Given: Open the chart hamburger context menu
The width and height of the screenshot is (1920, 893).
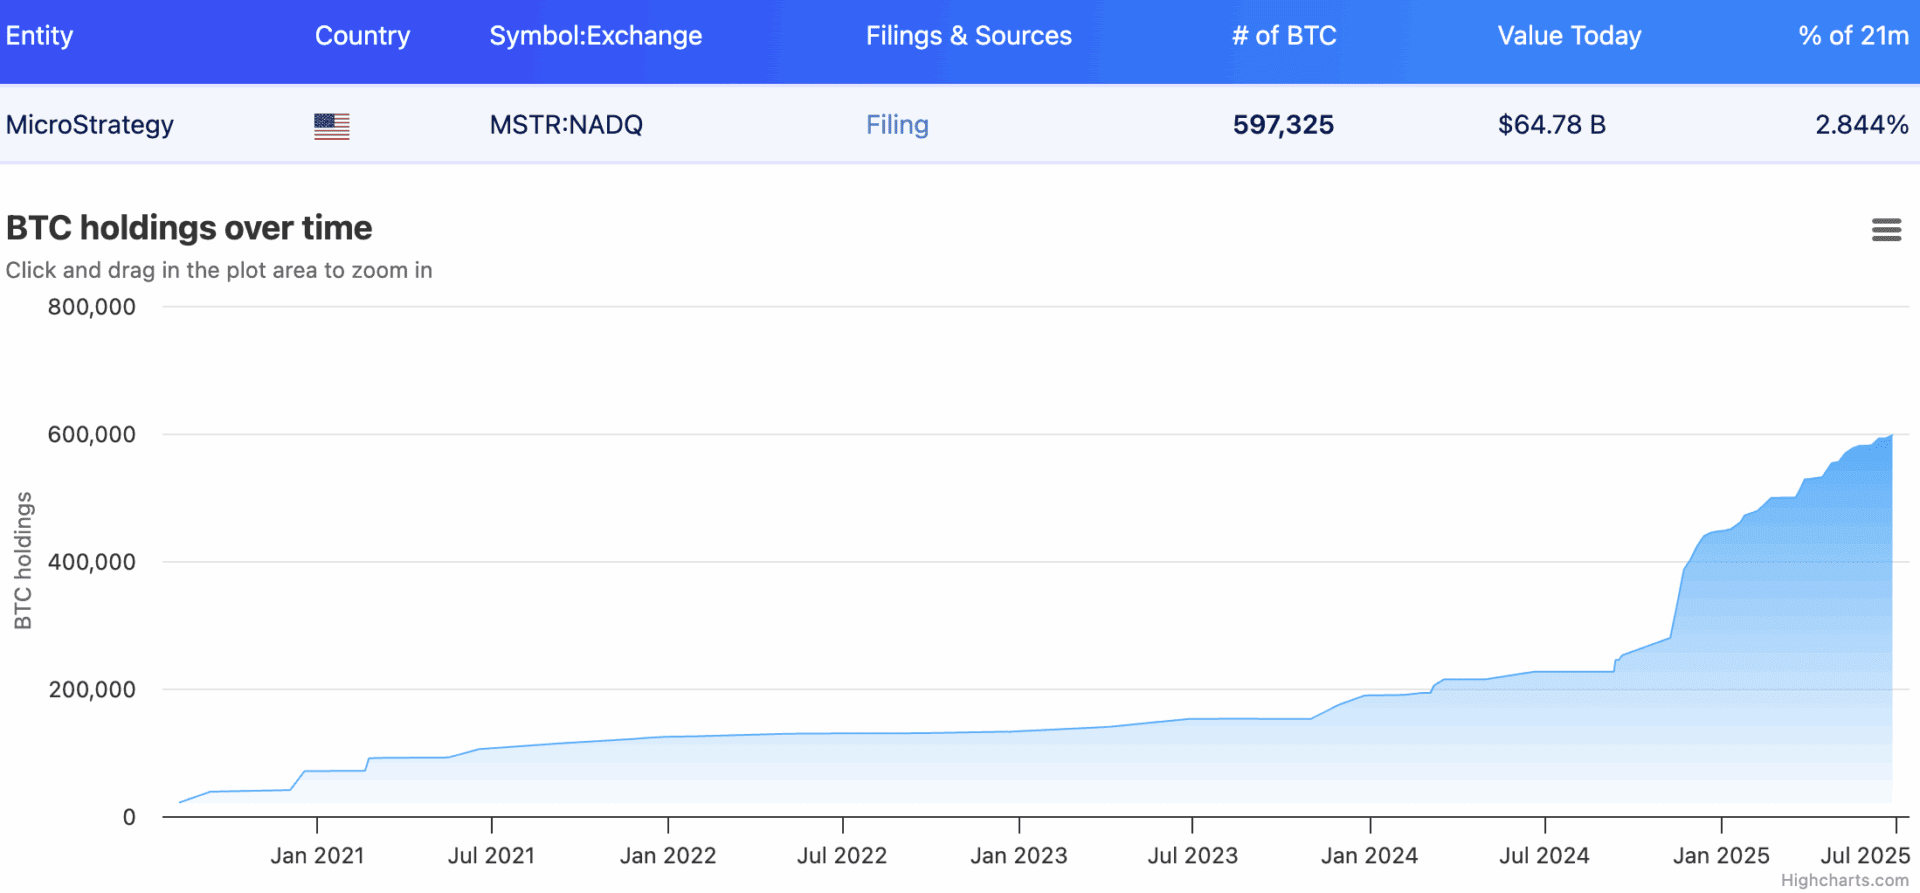Looking at the screenshot, I should coord(1886,230).
